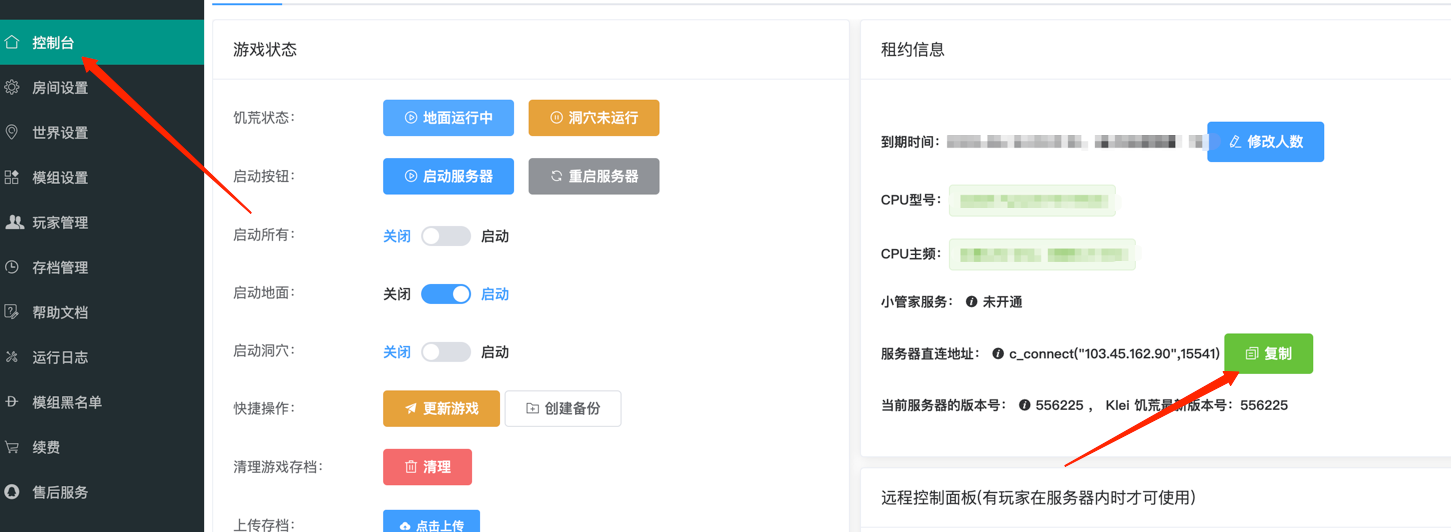The image size is (1451, 532).
Task: Click the shopping cart icon for 续费
Action: 12,447
